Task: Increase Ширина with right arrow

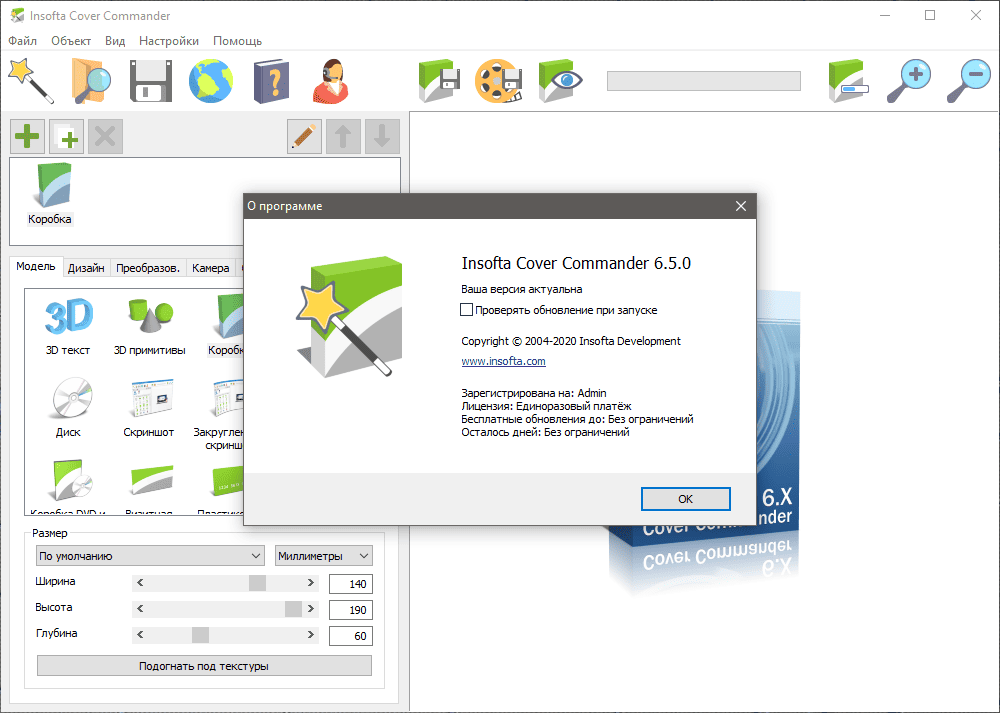Action: tap(311, 583)
